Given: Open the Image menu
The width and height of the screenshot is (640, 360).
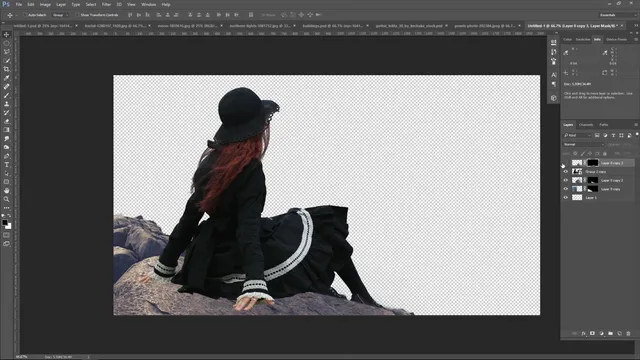Looking at the screenshot, I should pyautogui.click(x=45, y=4).
